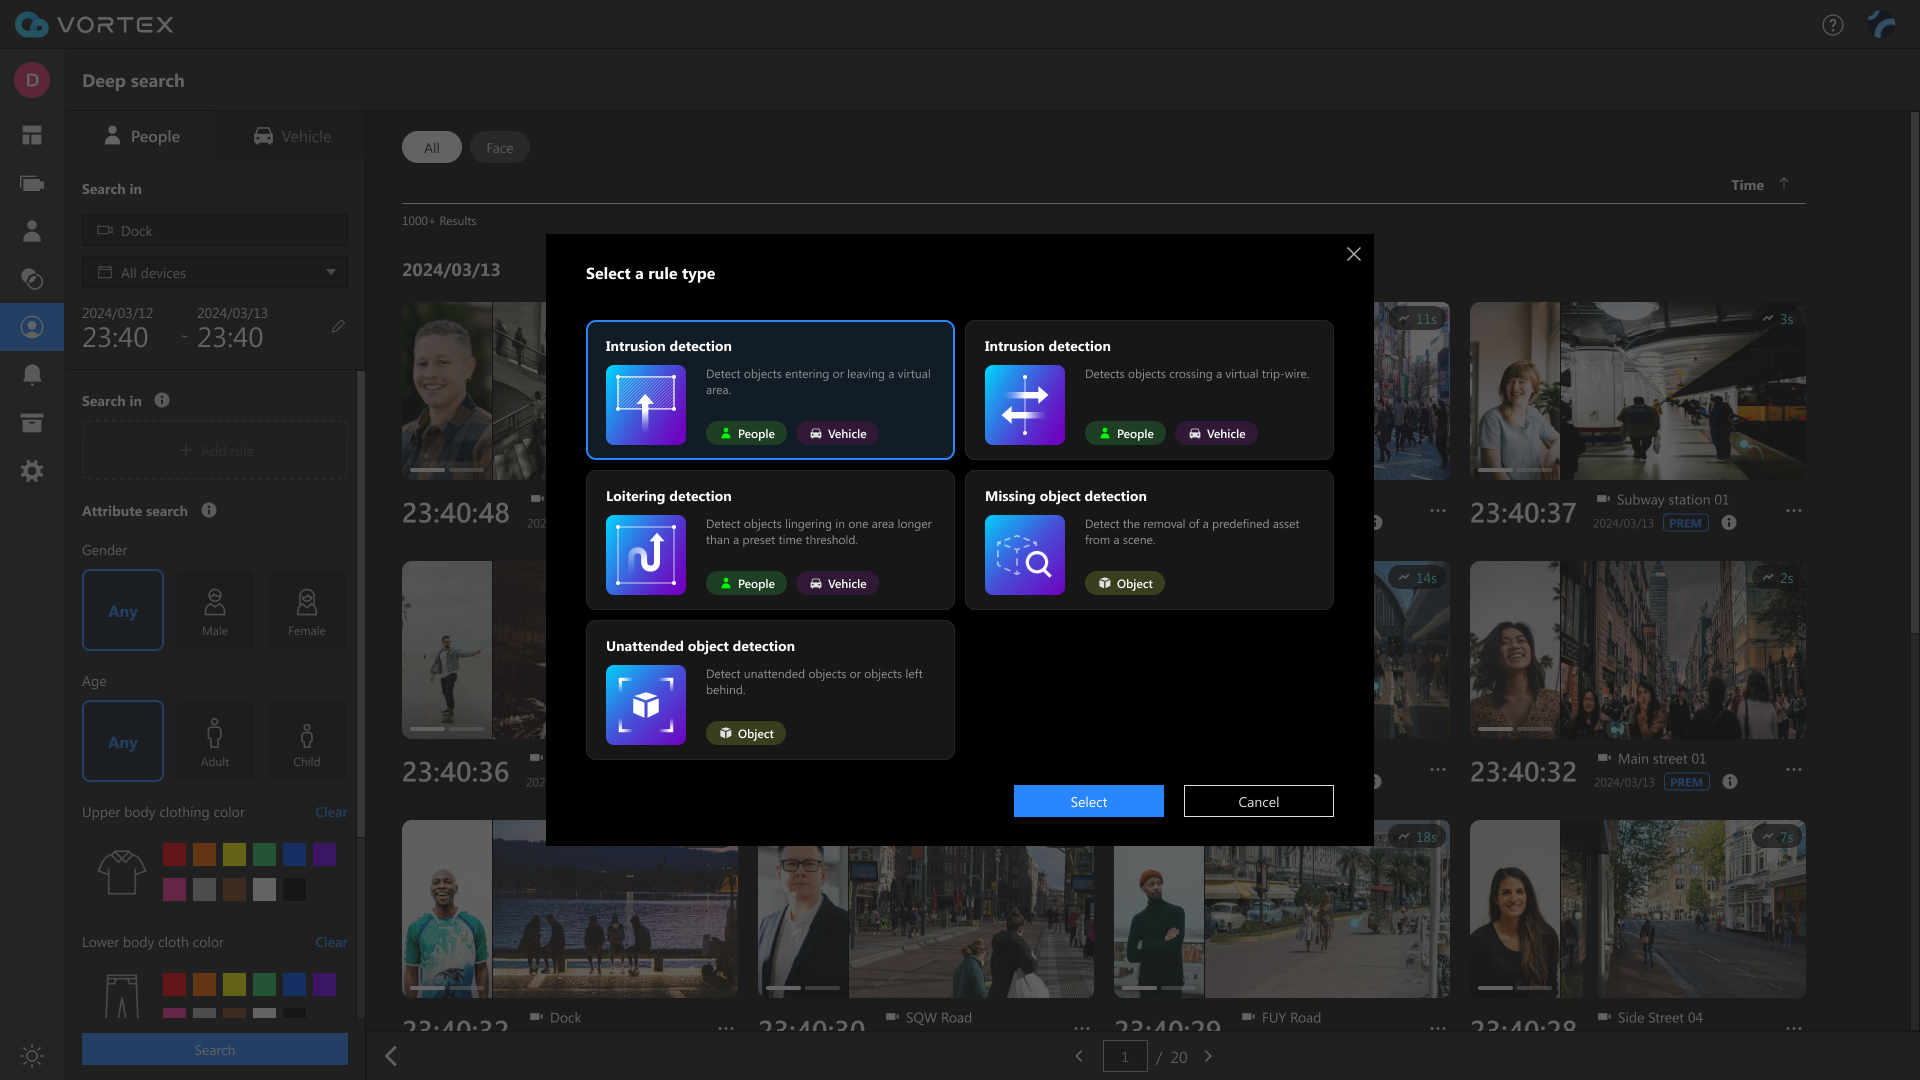Open the Help question mark icon
The height and width of the screenshot is (1080, 1920).
tap(1833, 25)
